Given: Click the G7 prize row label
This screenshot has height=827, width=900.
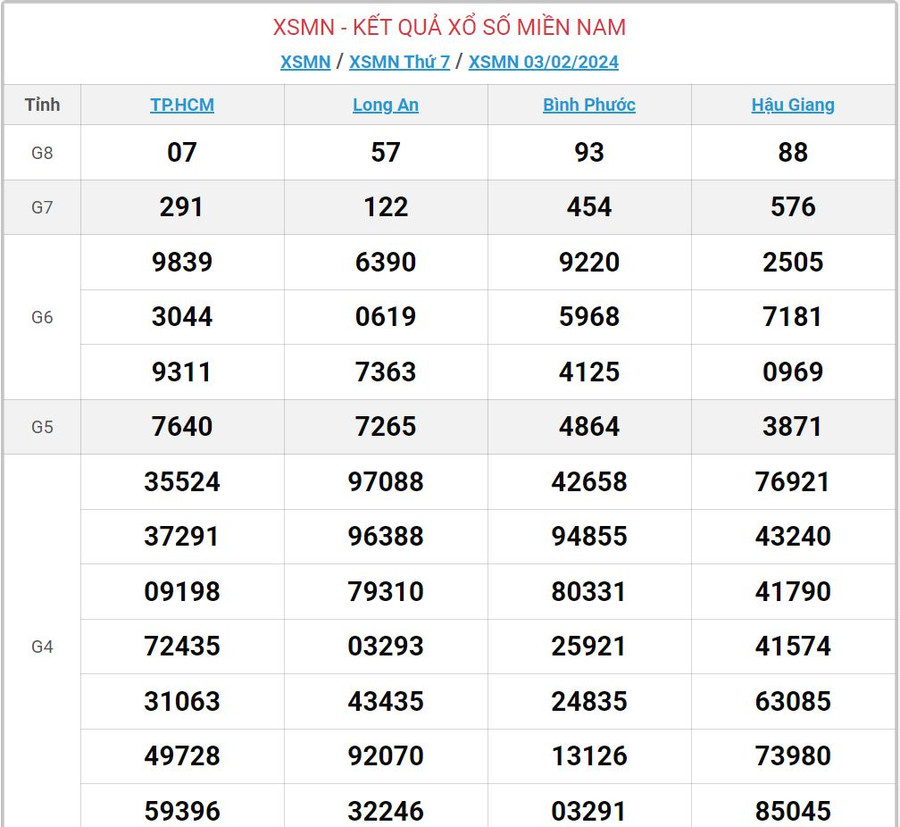Looking at the screenshot, I should click(x=42, y=207).
